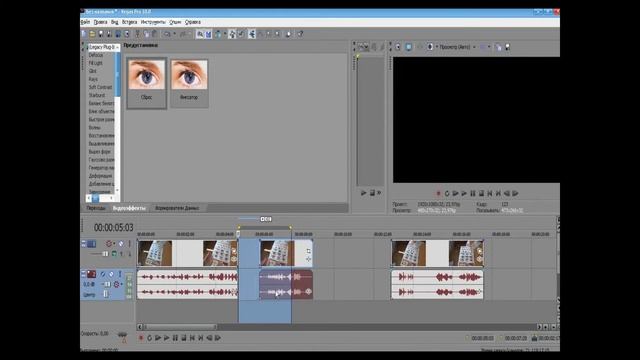The height and width of the screenshot is (360, 640).
Task: Open Automation Settings gear on audio track
Action: point(117,284)
